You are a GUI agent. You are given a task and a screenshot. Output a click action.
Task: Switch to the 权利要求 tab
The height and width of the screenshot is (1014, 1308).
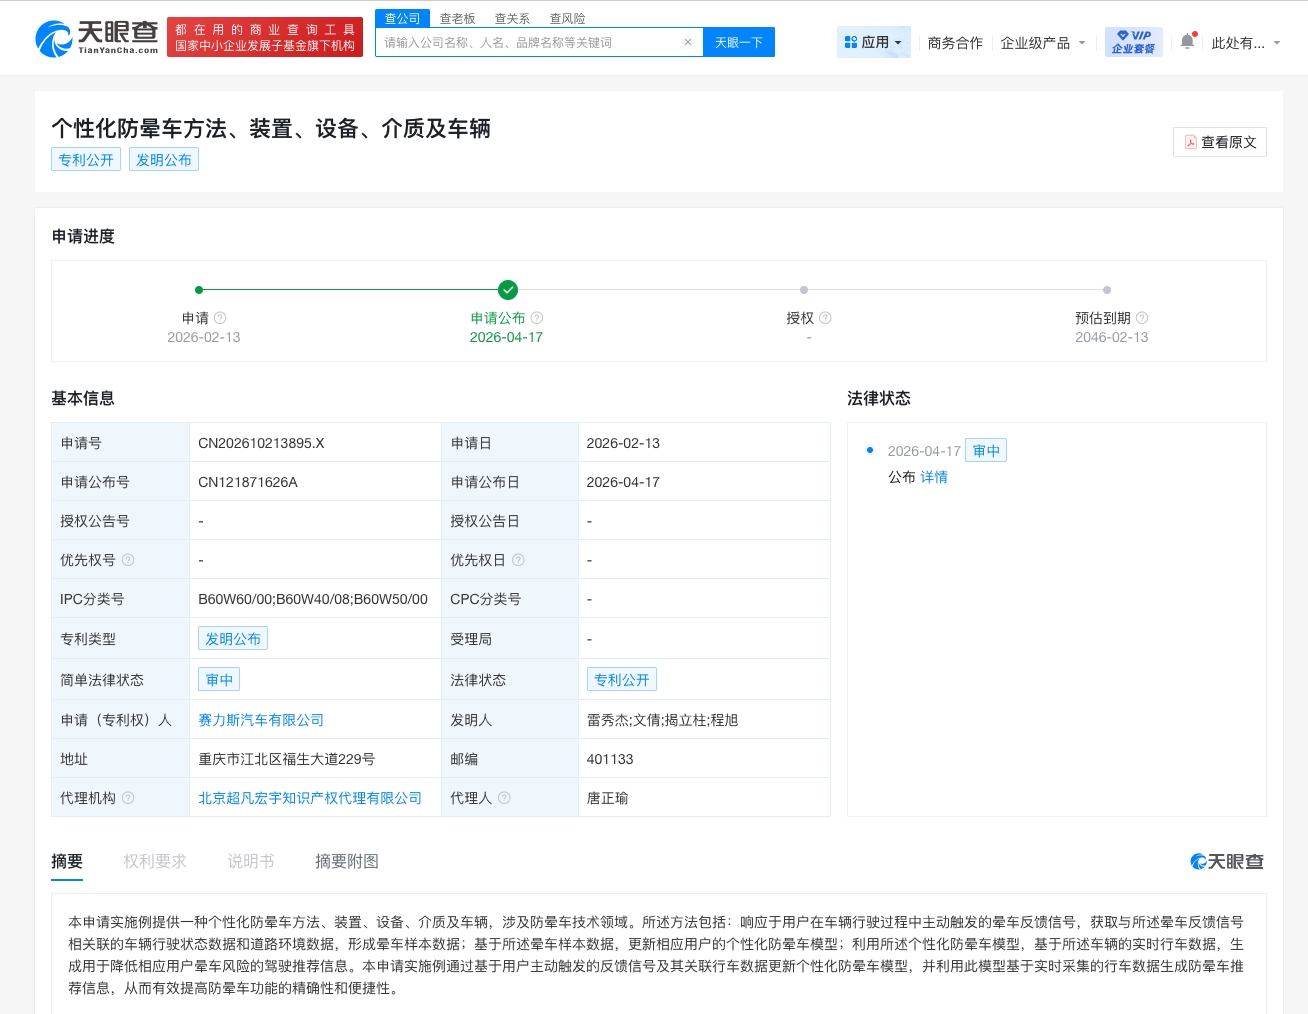point(155,861)
